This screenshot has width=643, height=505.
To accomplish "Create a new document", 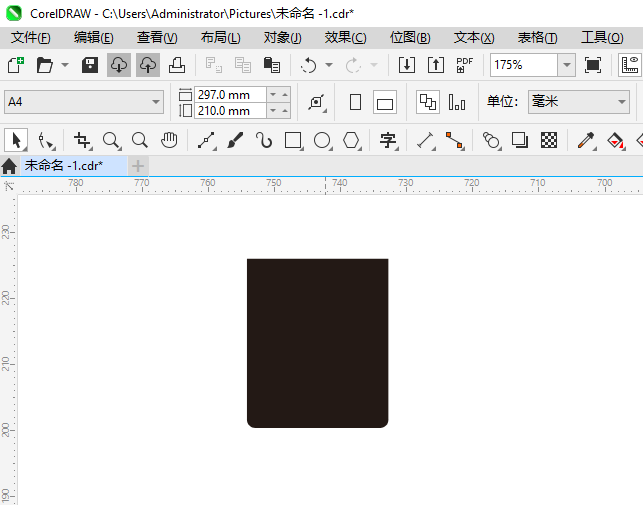I will coord(16,65).
